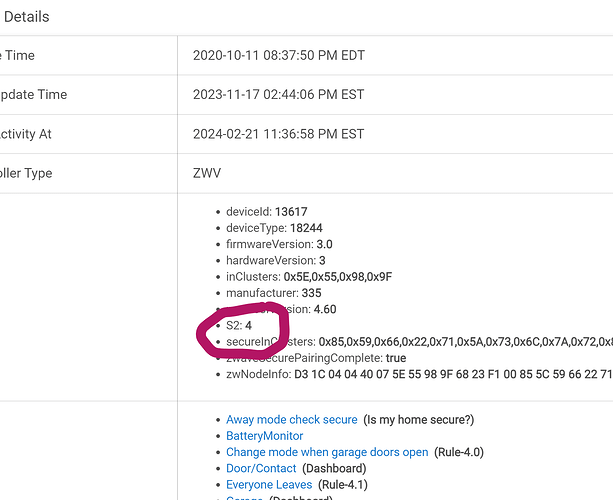
Task: Click the protocol version 4.60 value
Action: [325, 309]
